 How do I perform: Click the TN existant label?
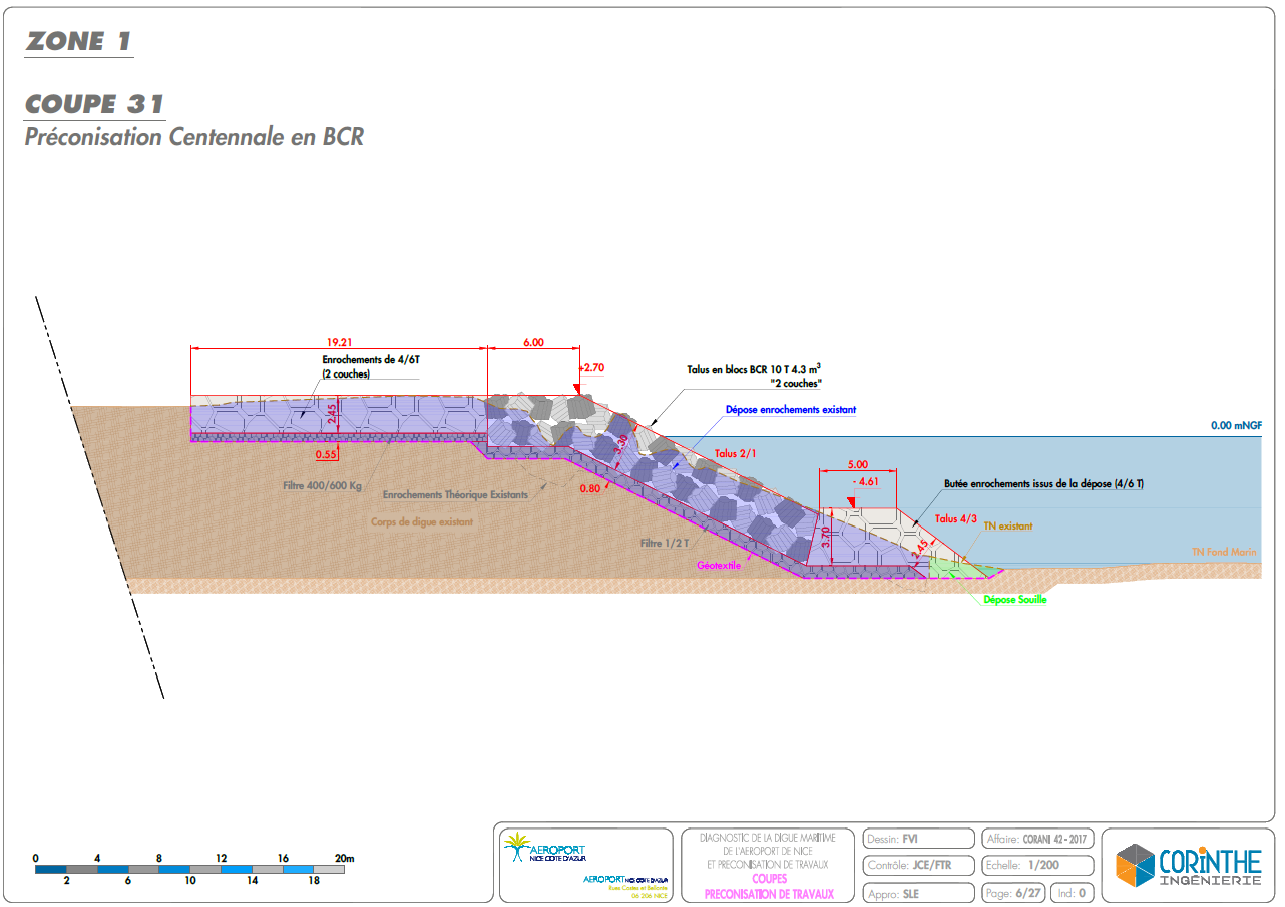point(1007,525)
